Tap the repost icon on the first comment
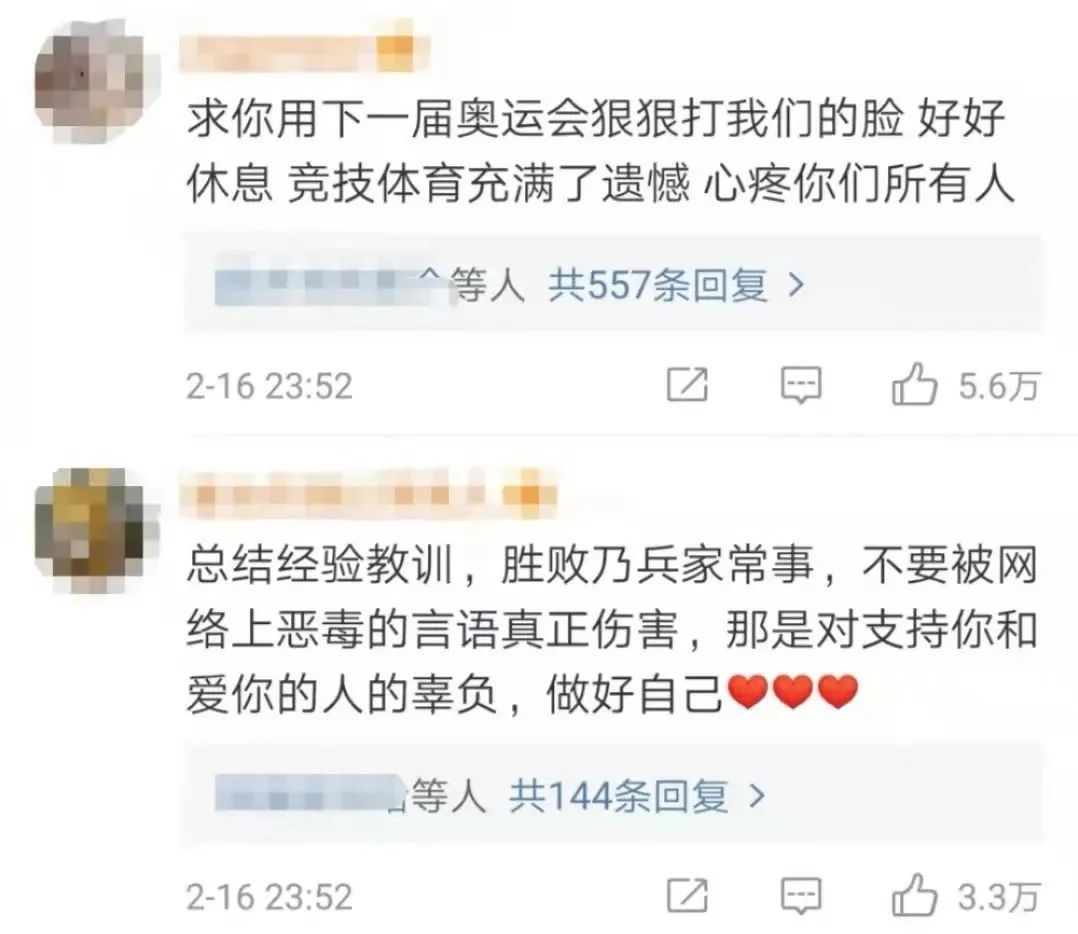The image size is (1078, 934). (x=687, y=385)
